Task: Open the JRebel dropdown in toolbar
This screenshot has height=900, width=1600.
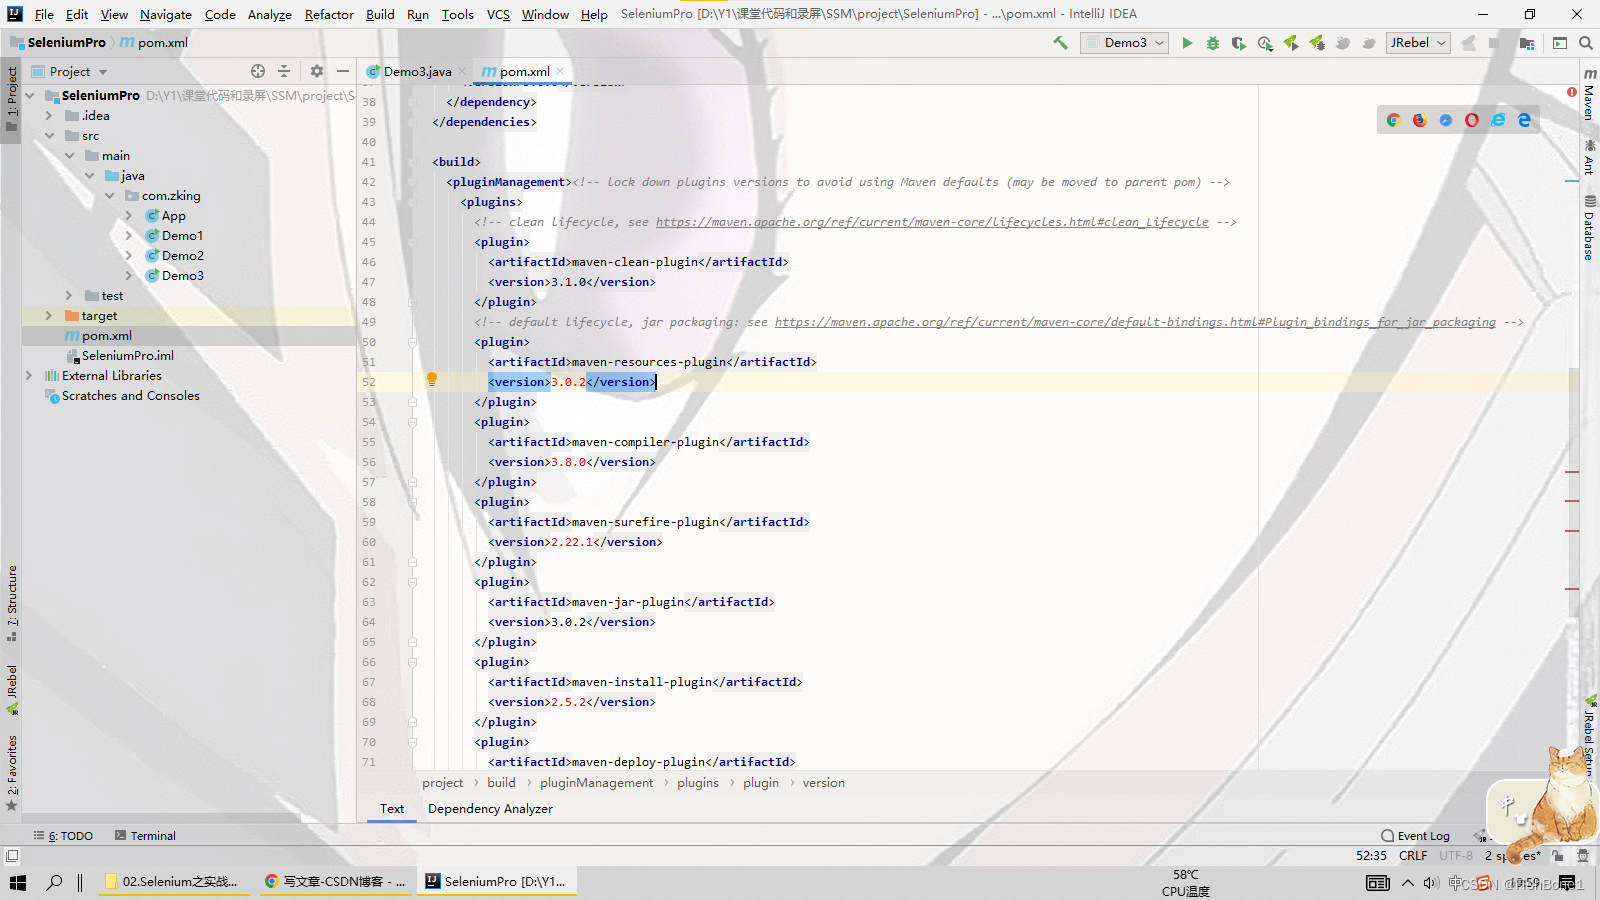Action: (1418, 43)
